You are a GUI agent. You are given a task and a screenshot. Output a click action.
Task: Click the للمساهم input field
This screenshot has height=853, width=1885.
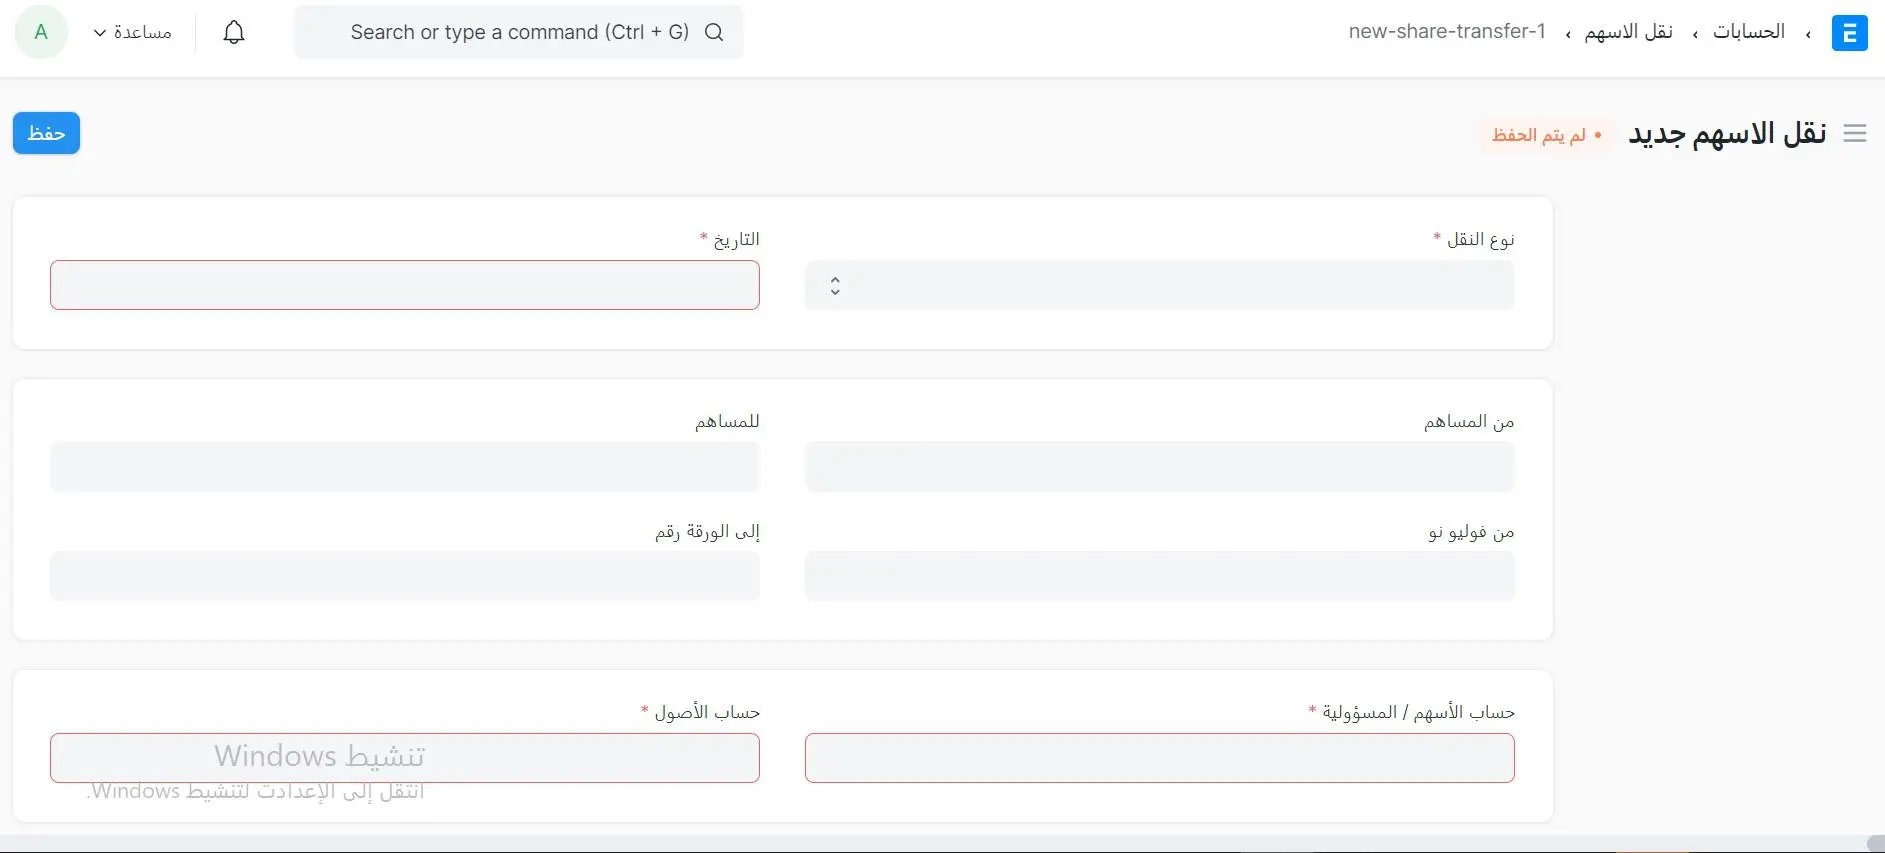click(405, 467)
